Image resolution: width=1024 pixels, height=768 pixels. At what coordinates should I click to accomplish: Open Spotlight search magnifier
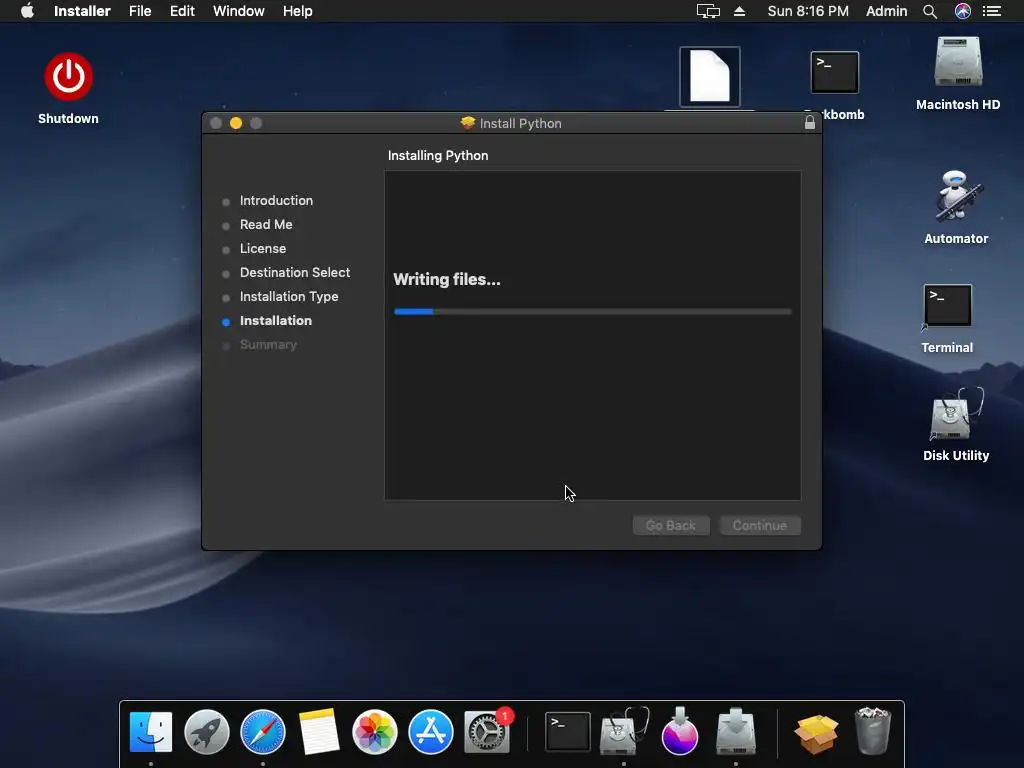tap(930, 11)
